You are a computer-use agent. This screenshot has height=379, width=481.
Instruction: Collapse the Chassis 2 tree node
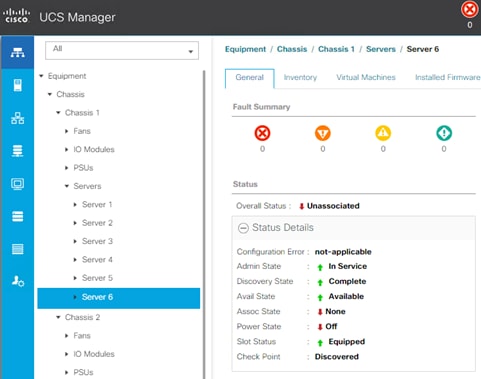click(58, 317)
